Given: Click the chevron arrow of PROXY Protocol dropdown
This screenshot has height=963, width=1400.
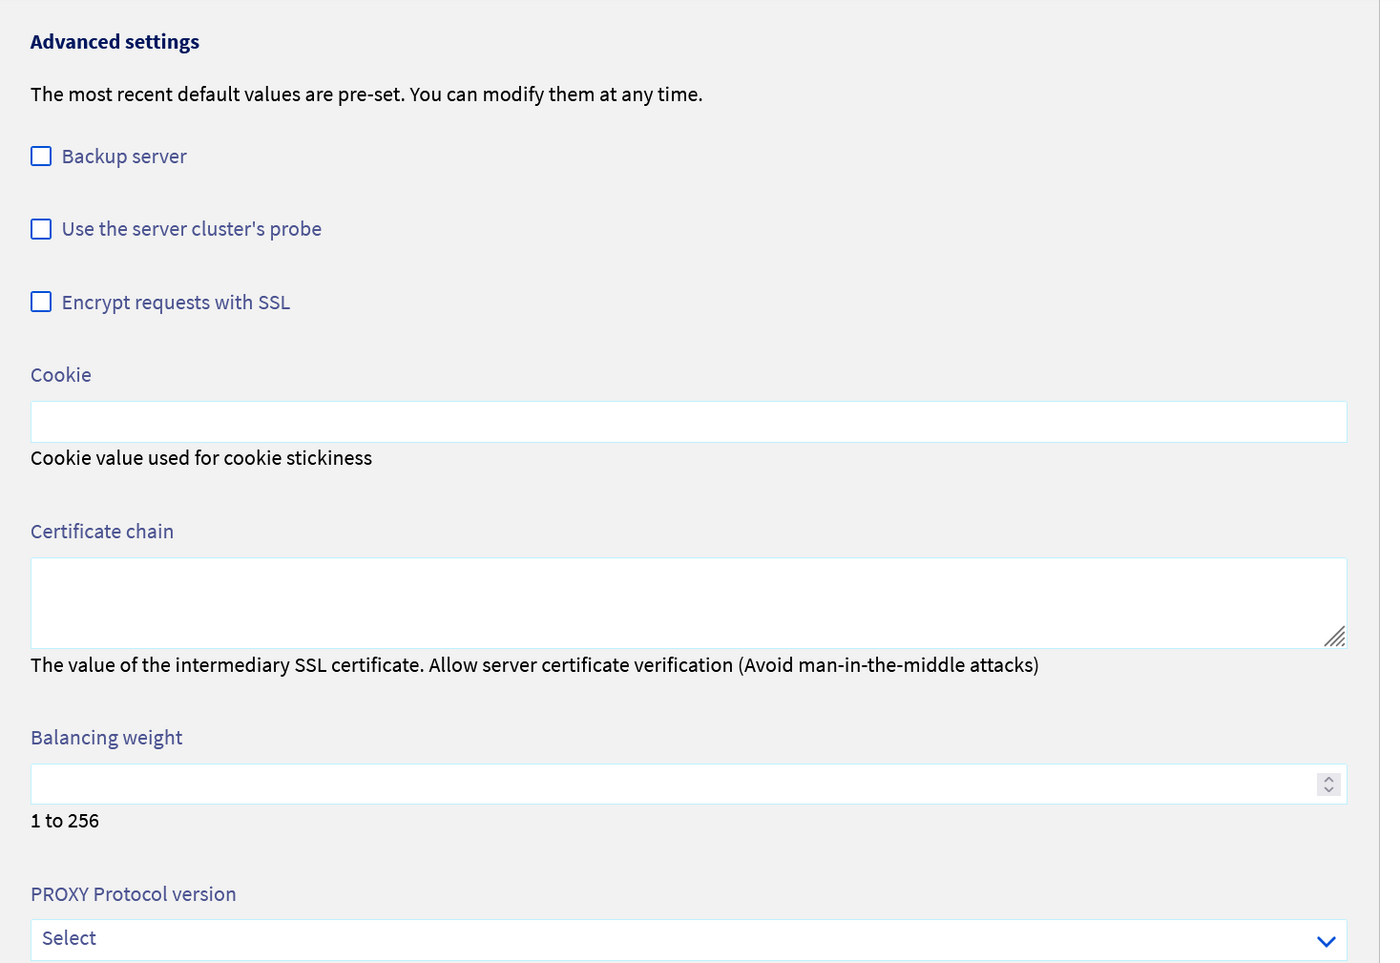Looking at the screenshot, I should pos(1326,941).
